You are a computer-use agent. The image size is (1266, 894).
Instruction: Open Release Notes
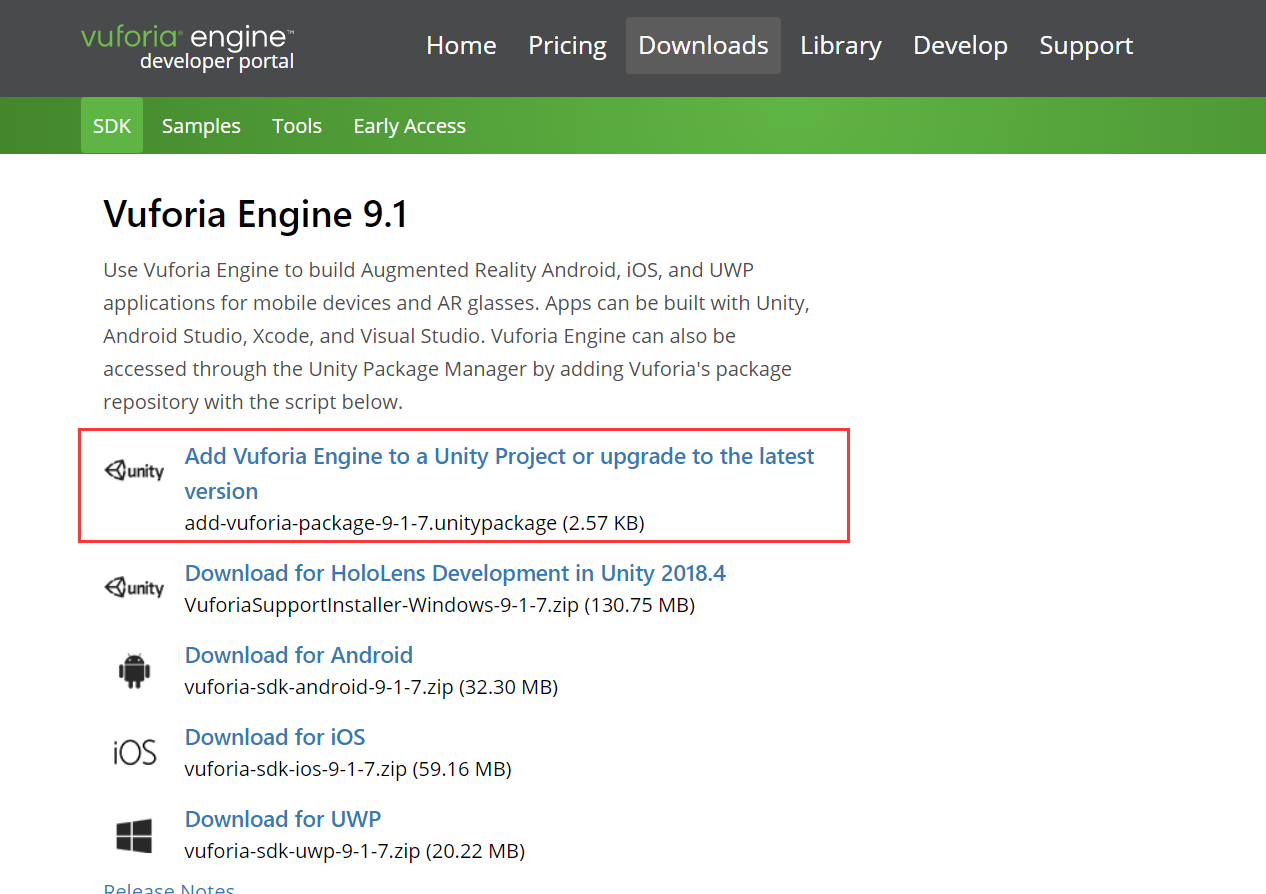point(169,887)
